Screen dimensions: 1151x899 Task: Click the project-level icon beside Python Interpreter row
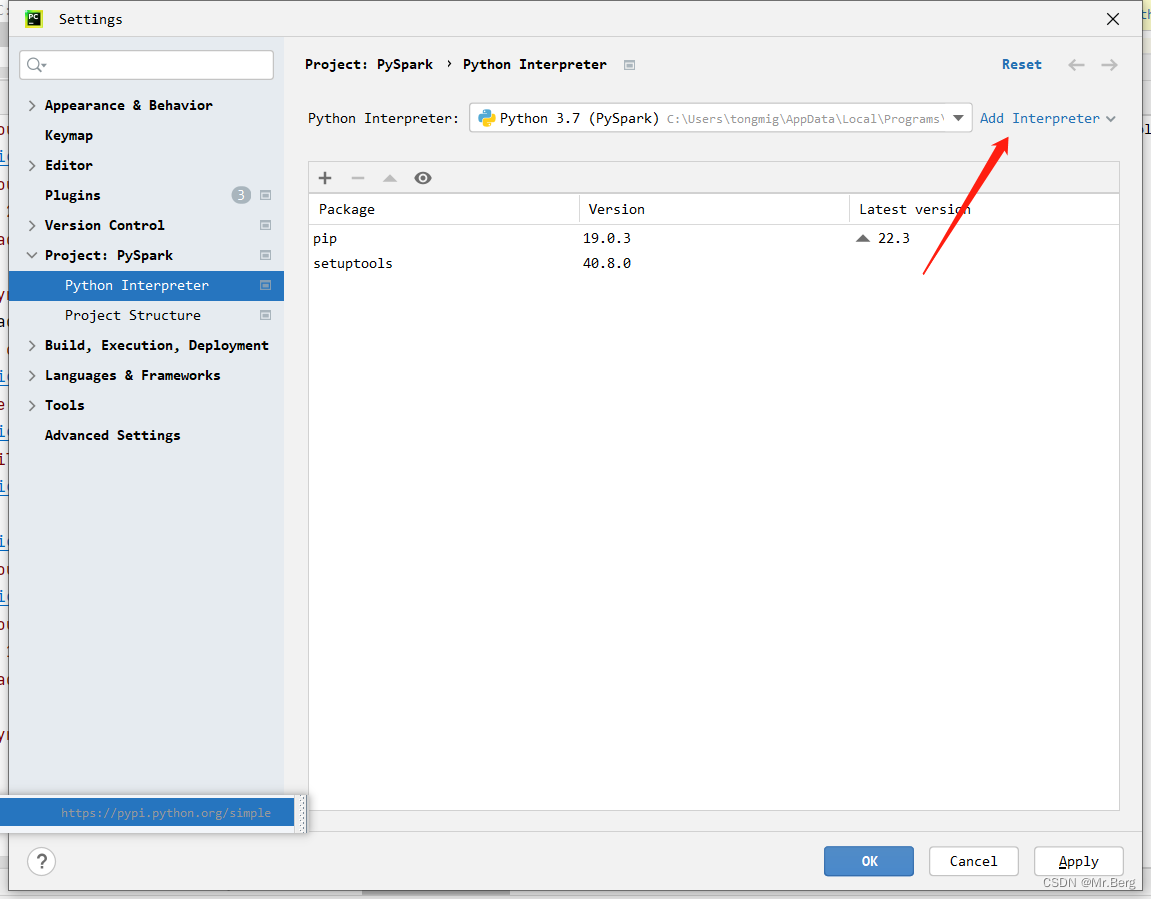(x=266, y=285)
